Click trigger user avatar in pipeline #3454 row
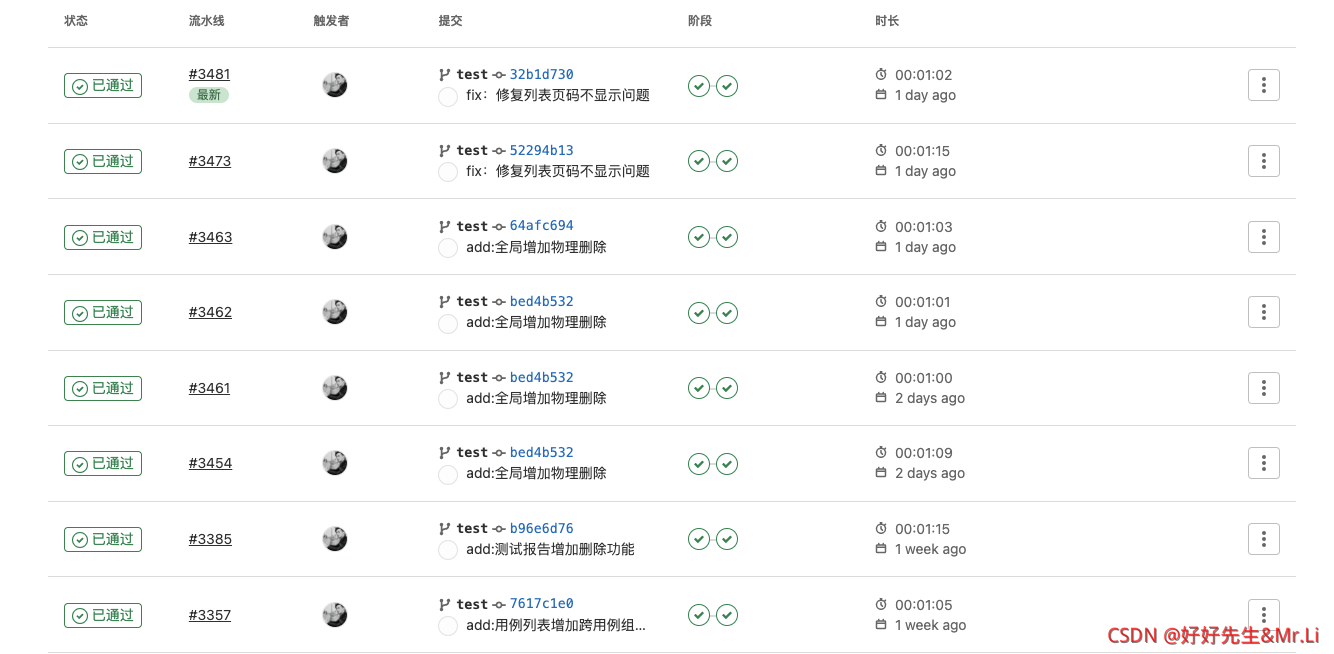This screenshot has width=1334, height=654. click(x=335, y=463)
